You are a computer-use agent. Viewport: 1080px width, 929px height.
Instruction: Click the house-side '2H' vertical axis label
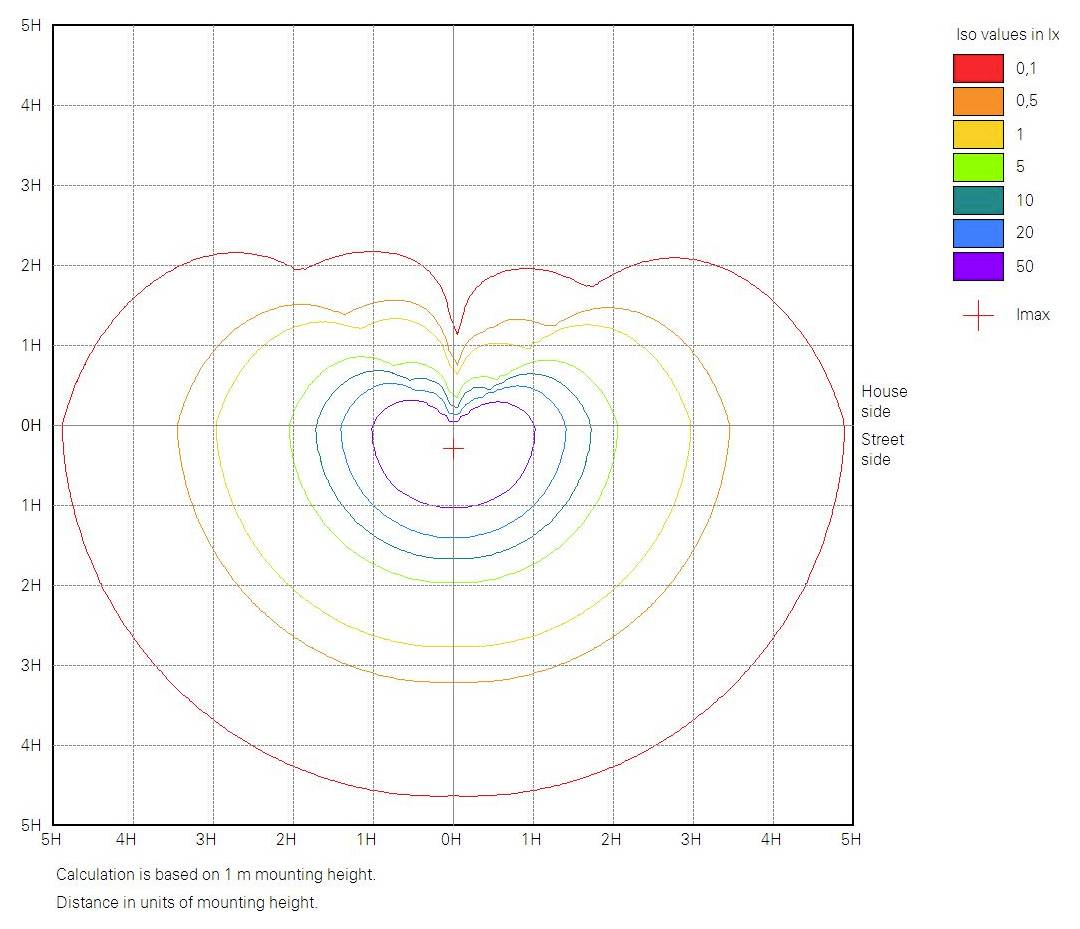pos(31,265)
